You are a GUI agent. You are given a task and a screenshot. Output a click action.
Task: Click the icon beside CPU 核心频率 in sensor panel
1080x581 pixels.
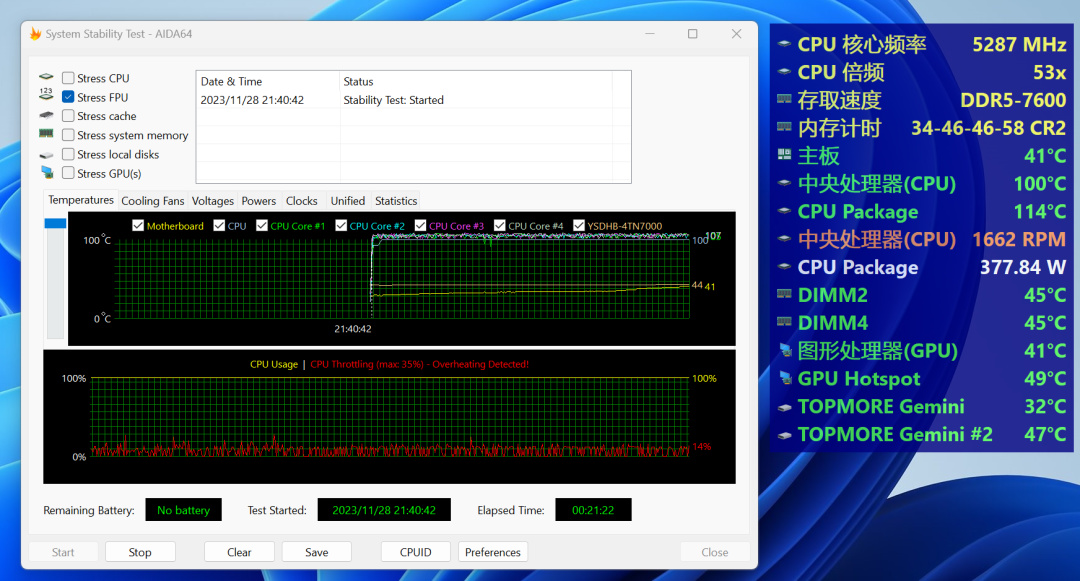pos(784,43)
